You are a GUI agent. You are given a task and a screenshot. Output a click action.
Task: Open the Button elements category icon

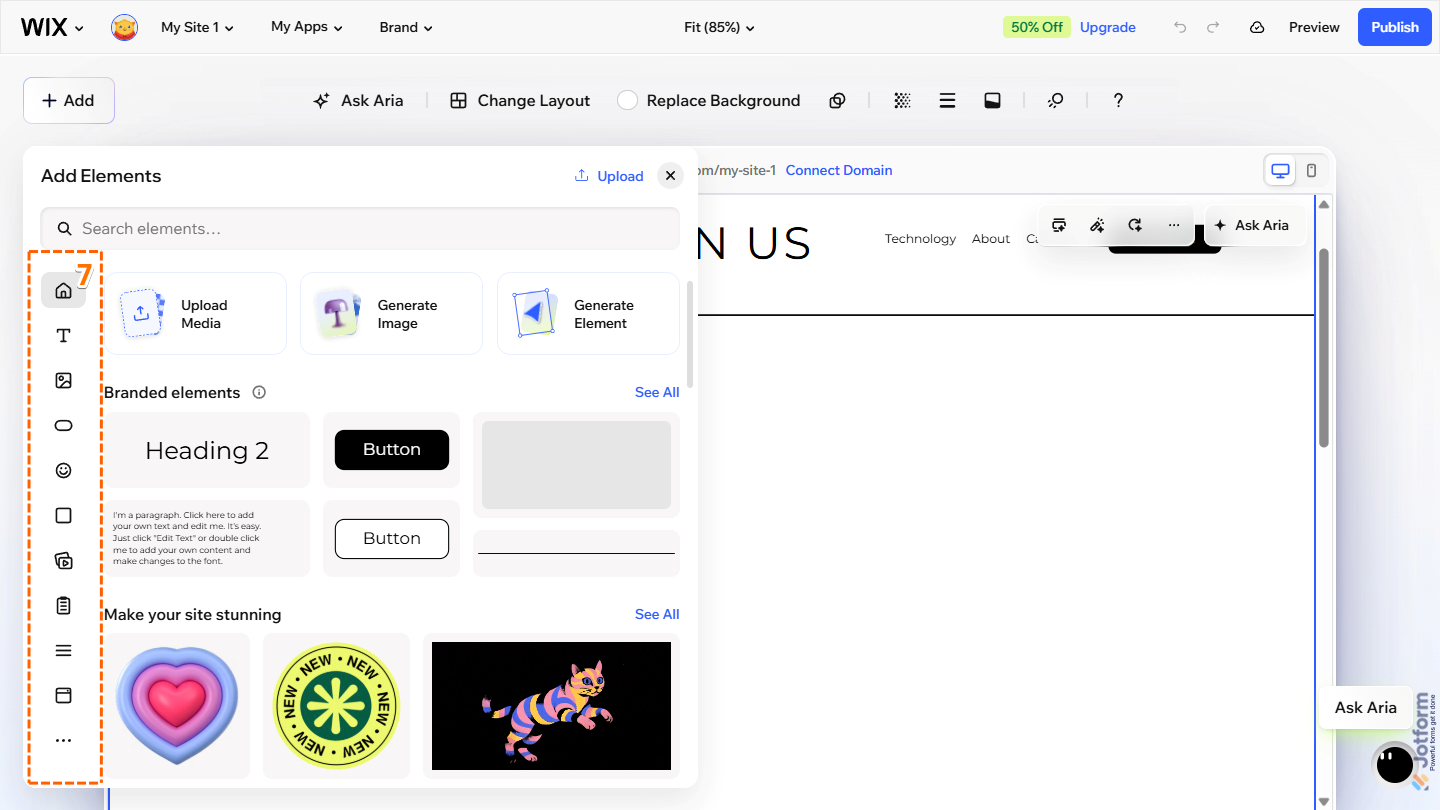(63, 425)
